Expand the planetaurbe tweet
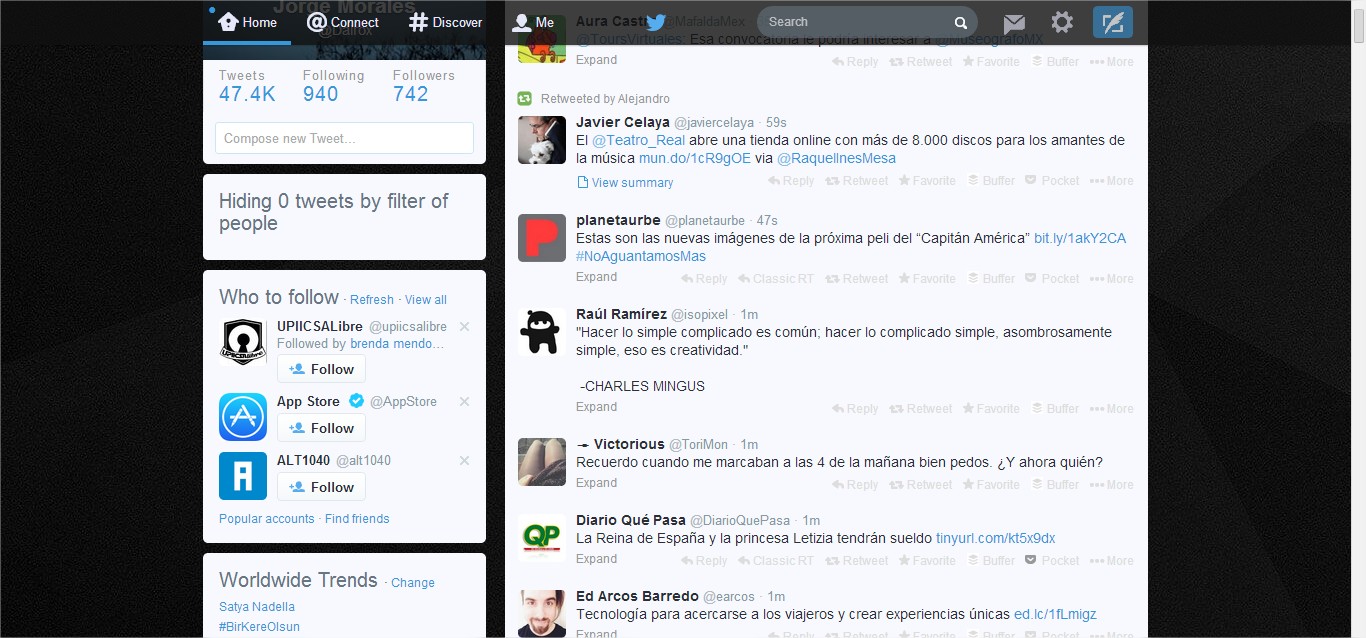Image resolution: width=1366 pixels, height=638 pixels. tap(596, 277)
